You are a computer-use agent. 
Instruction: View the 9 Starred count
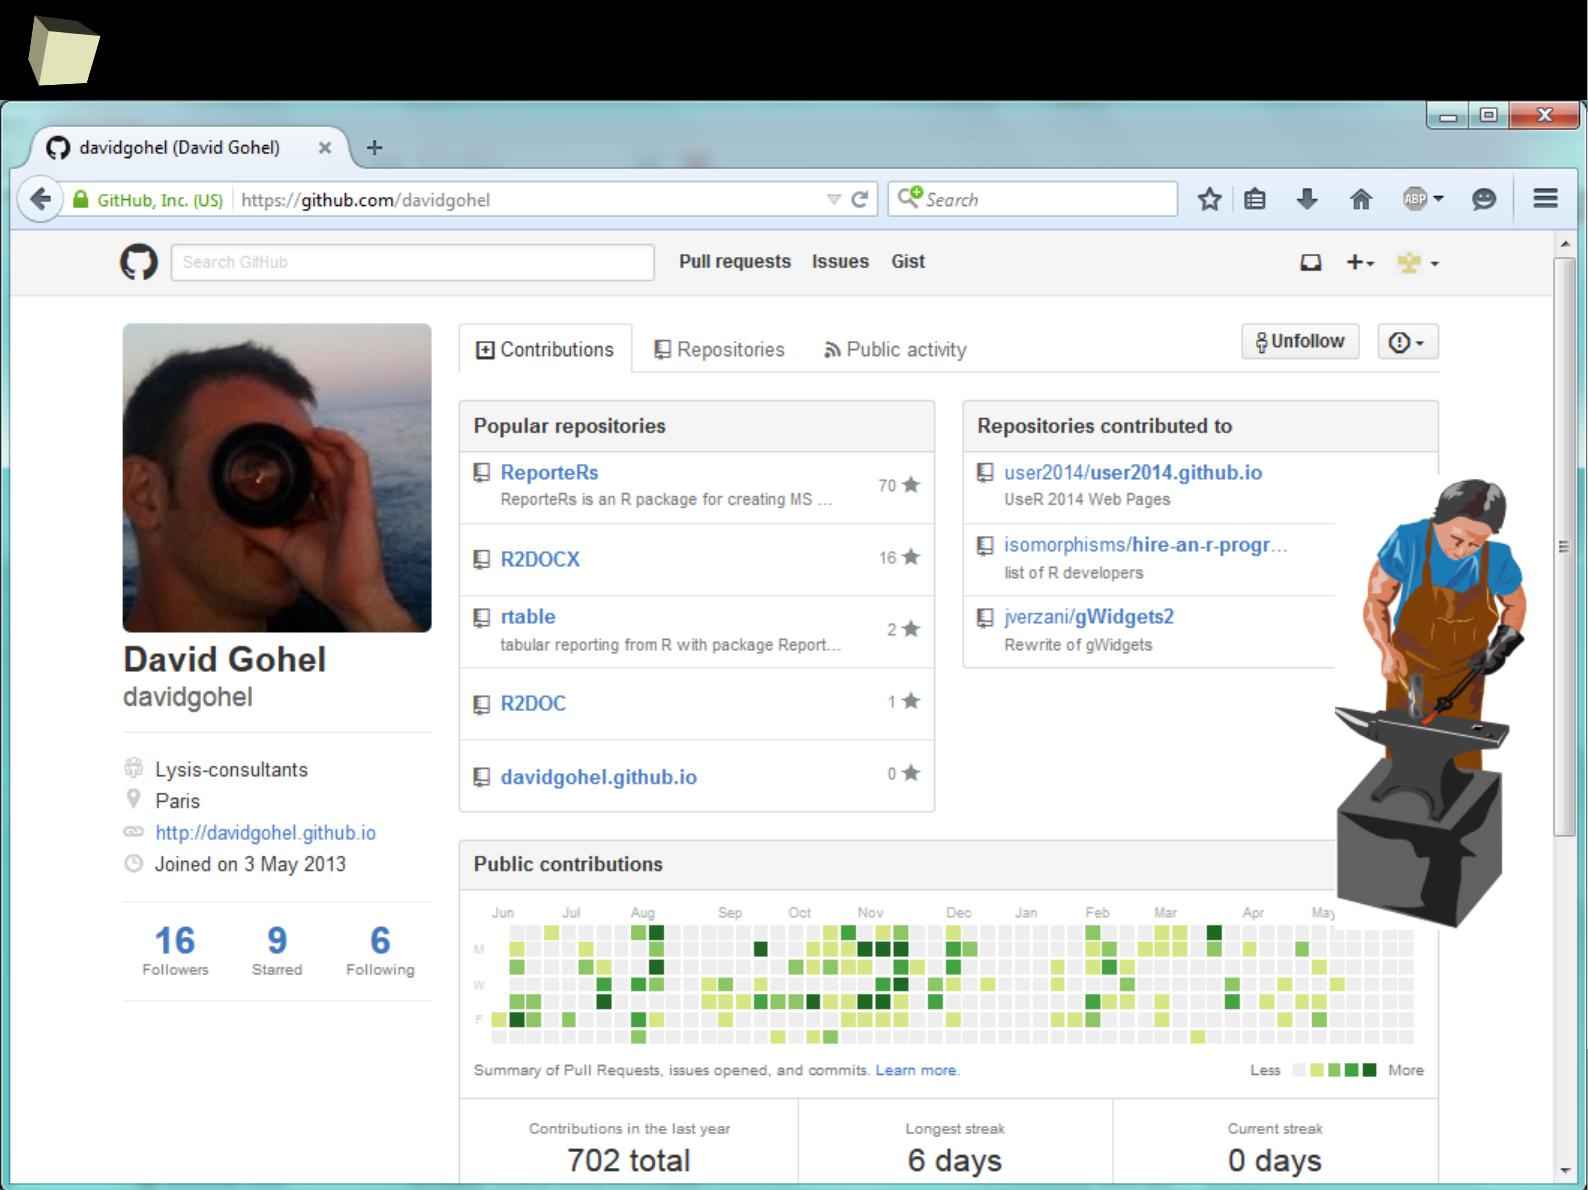277,950
